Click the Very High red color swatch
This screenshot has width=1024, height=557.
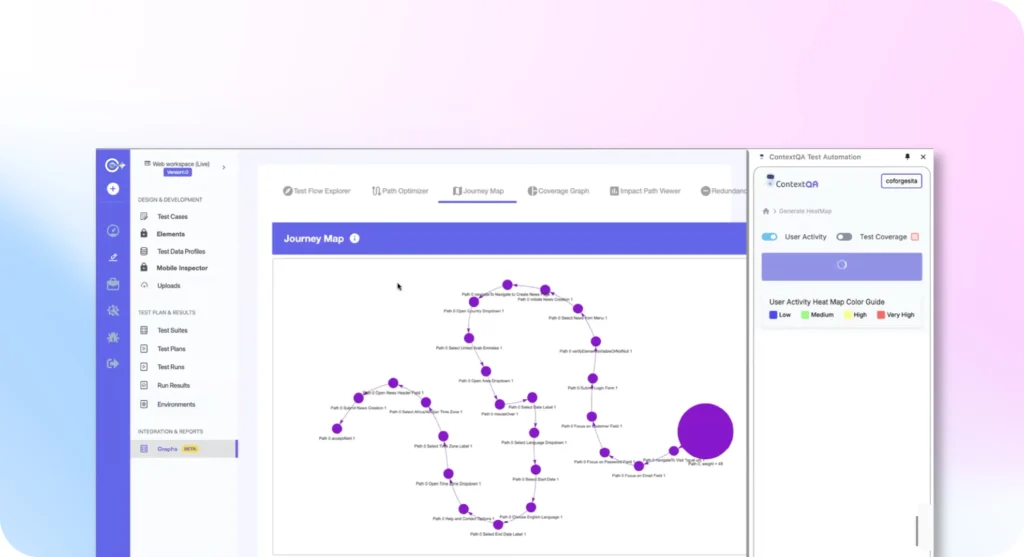click(x=880, y=315)
